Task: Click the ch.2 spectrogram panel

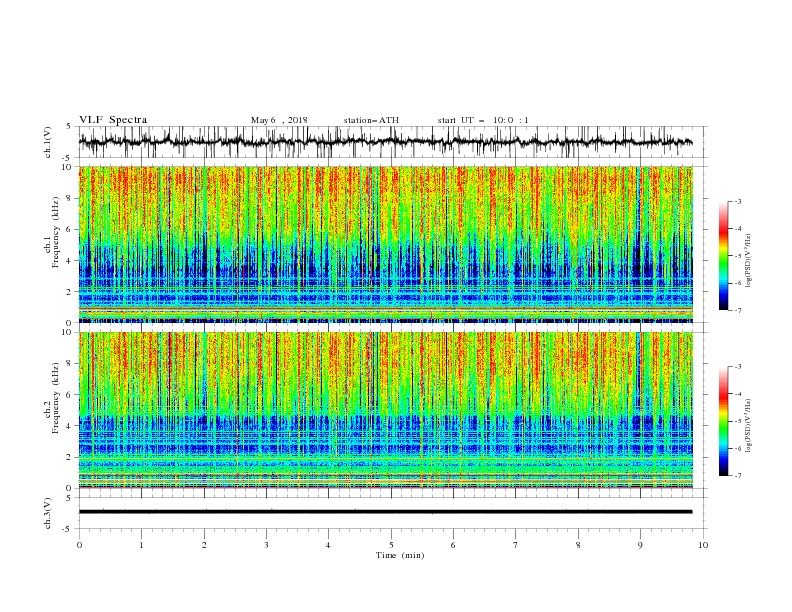Action: [x=386, y=410]
